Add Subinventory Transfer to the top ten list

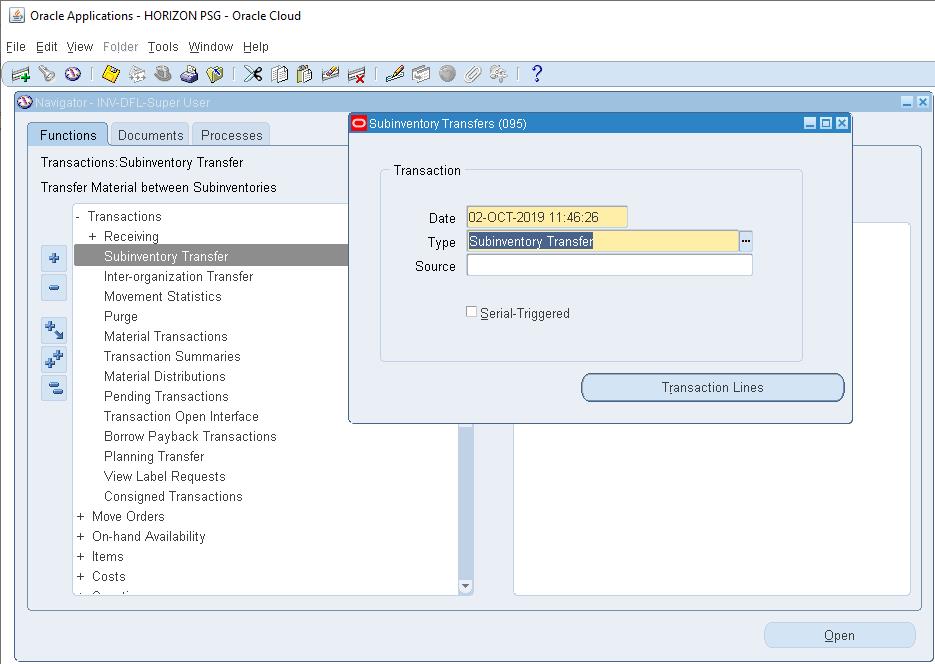point(55,259)
